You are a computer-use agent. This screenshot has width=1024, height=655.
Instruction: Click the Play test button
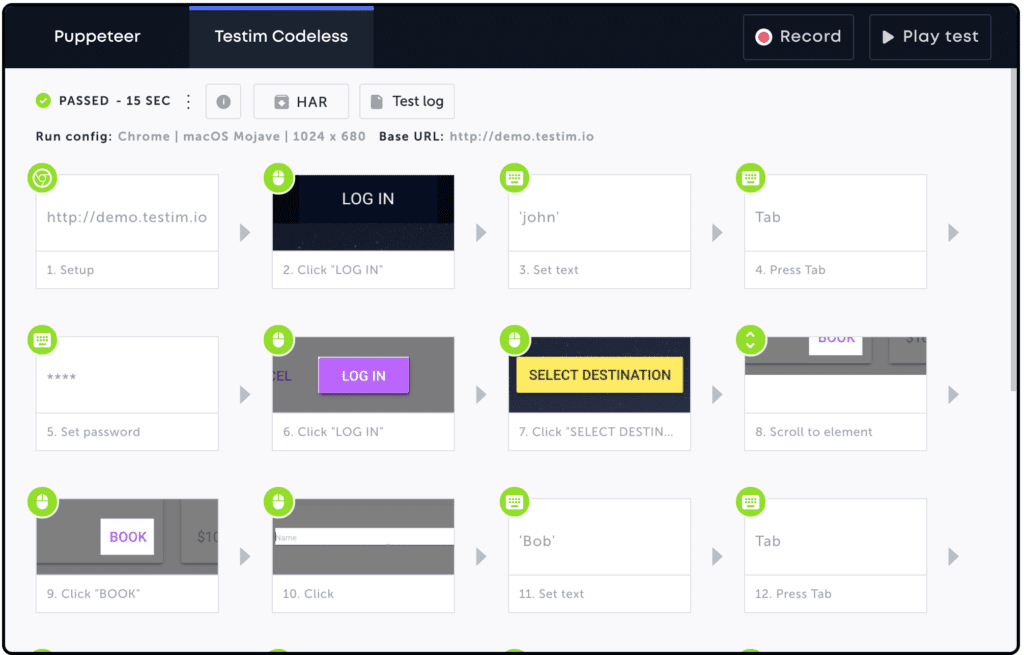930,37
